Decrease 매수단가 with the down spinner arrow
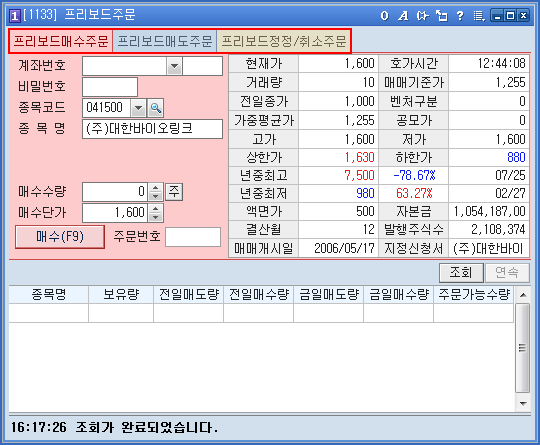The width and height of the screenshot is (540, 445). point(156,217)
